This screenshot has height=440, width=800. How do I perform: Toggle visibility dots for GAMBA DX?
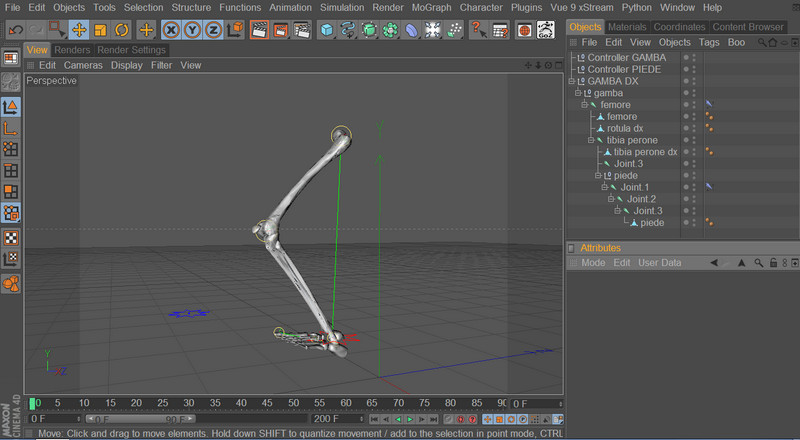pos(693,81)
